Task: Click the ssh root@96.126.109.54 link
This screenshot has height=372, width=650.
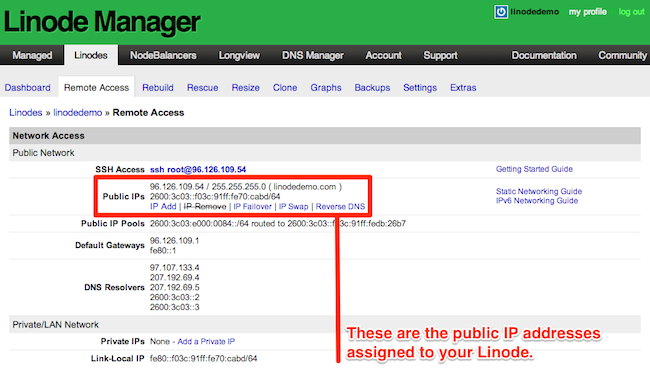Action: [198, 169]
